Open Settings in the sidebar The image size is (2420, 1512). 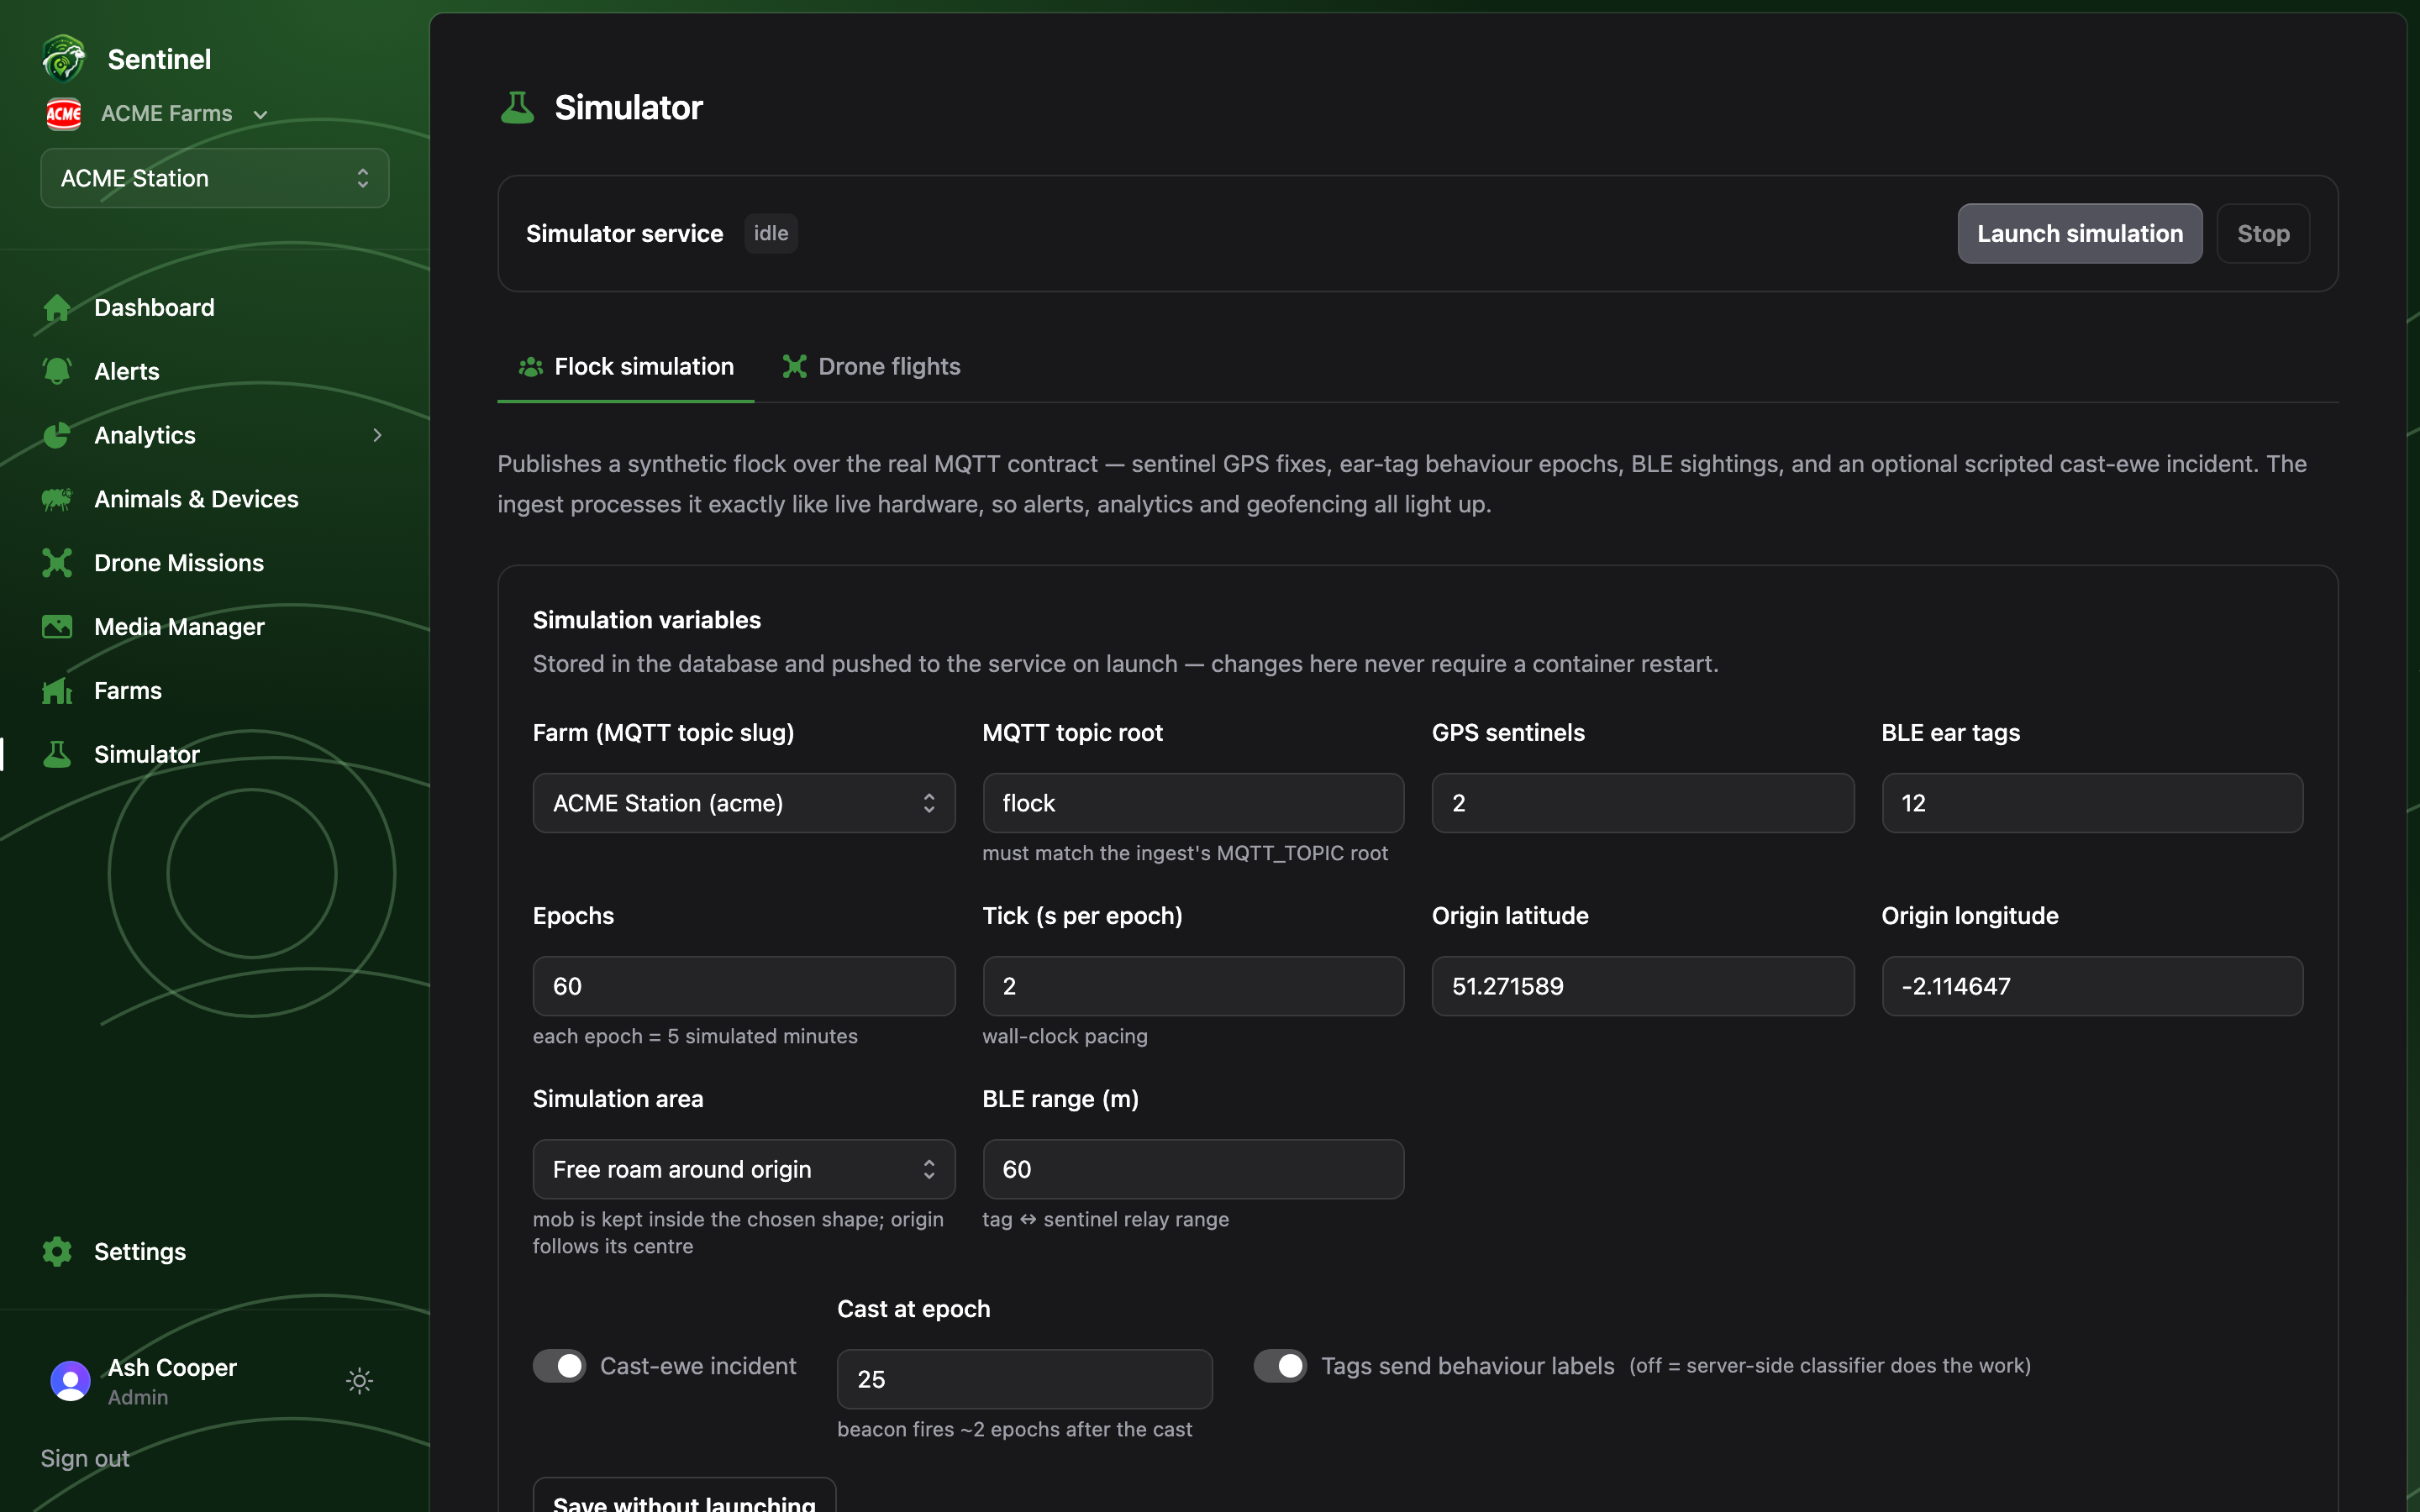(x=140, y=1252)
